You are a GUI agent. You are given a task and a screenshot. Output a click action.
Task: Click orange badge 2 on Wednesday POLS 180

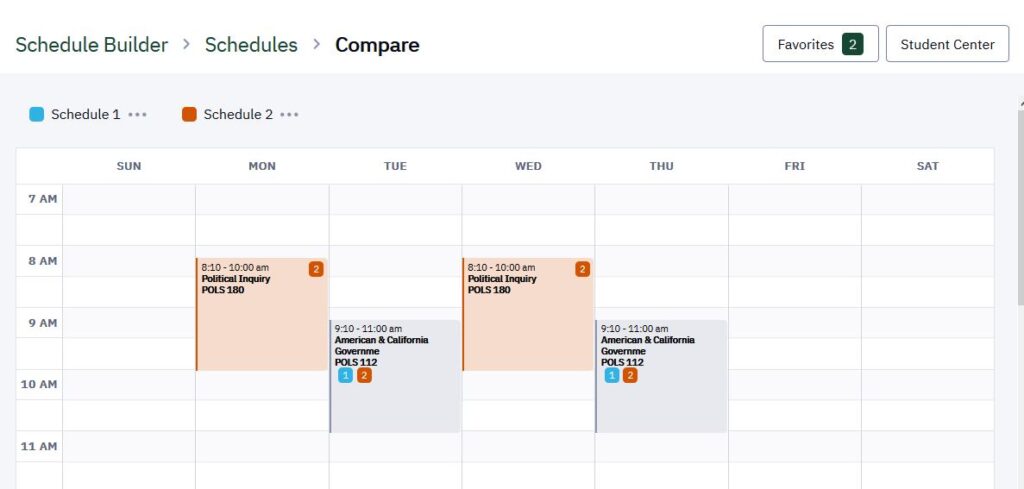pyautogui.click(x=583, y=269)
